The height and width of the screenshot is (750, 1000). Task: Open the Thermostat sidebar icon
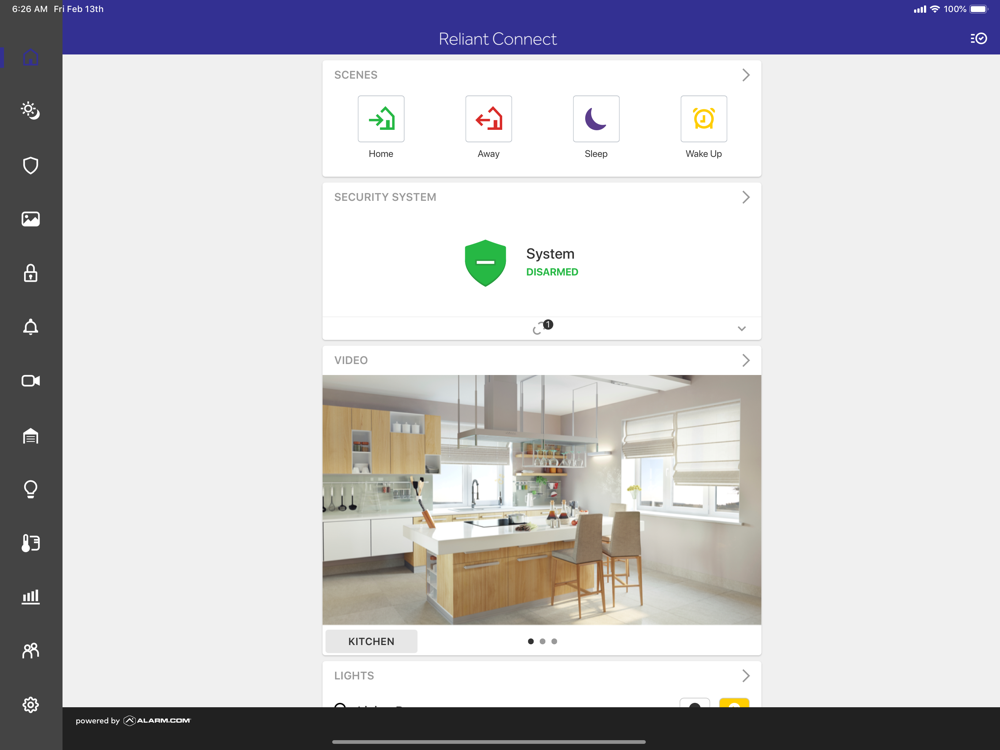coord(31,543)
